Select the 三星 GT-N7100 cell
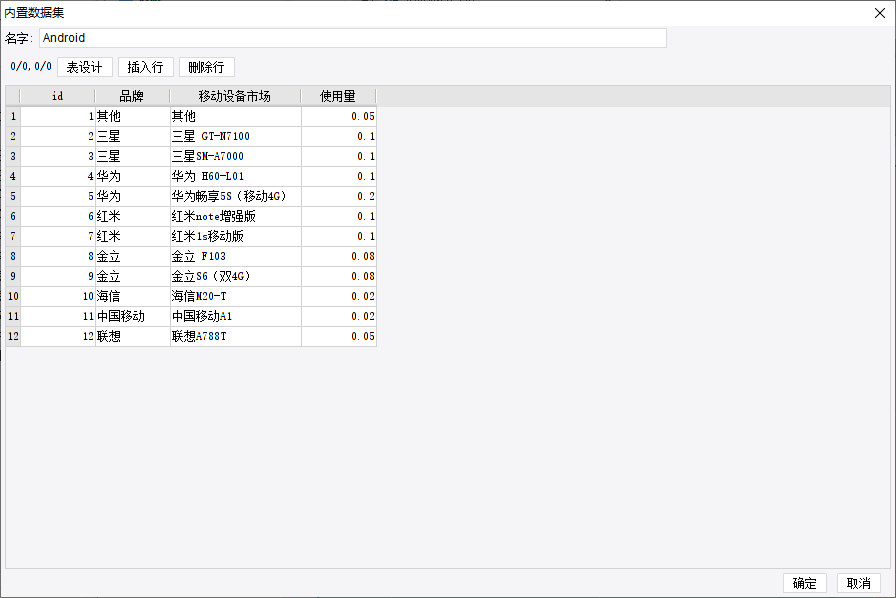Screen dimensions: 896x598 click(x=235, y=137)
